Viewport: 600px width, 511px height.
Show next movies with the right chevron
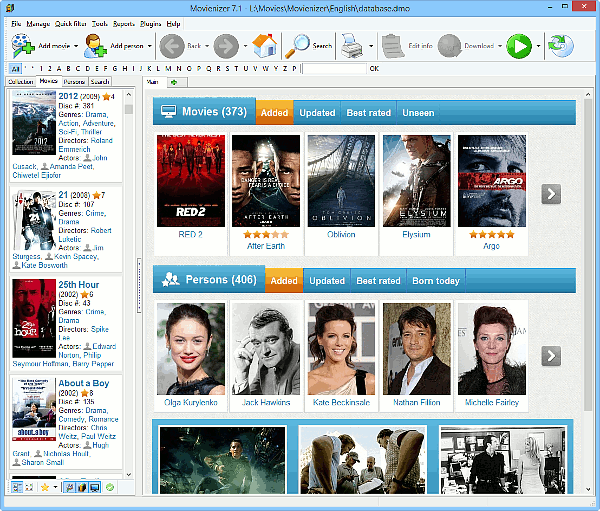tap(551, 194)
